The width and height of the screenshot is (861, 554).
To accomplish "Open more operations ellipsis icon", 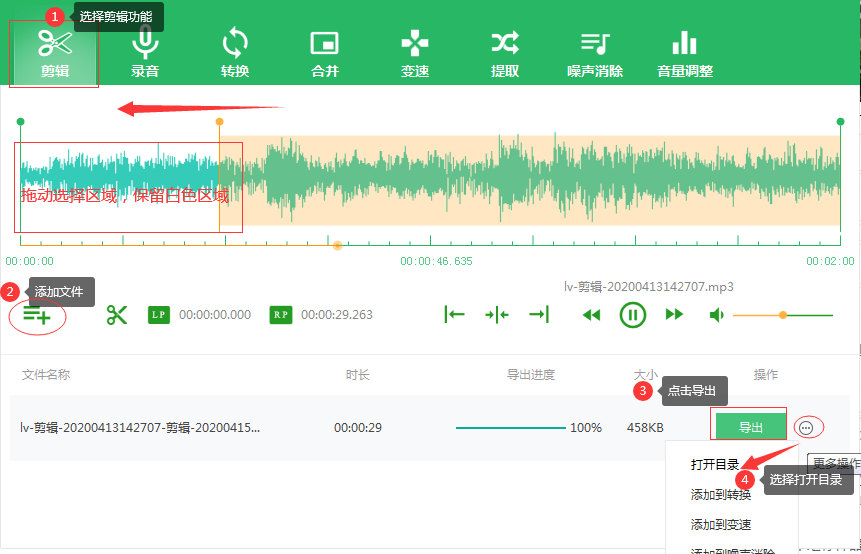I will coord(806,427).
